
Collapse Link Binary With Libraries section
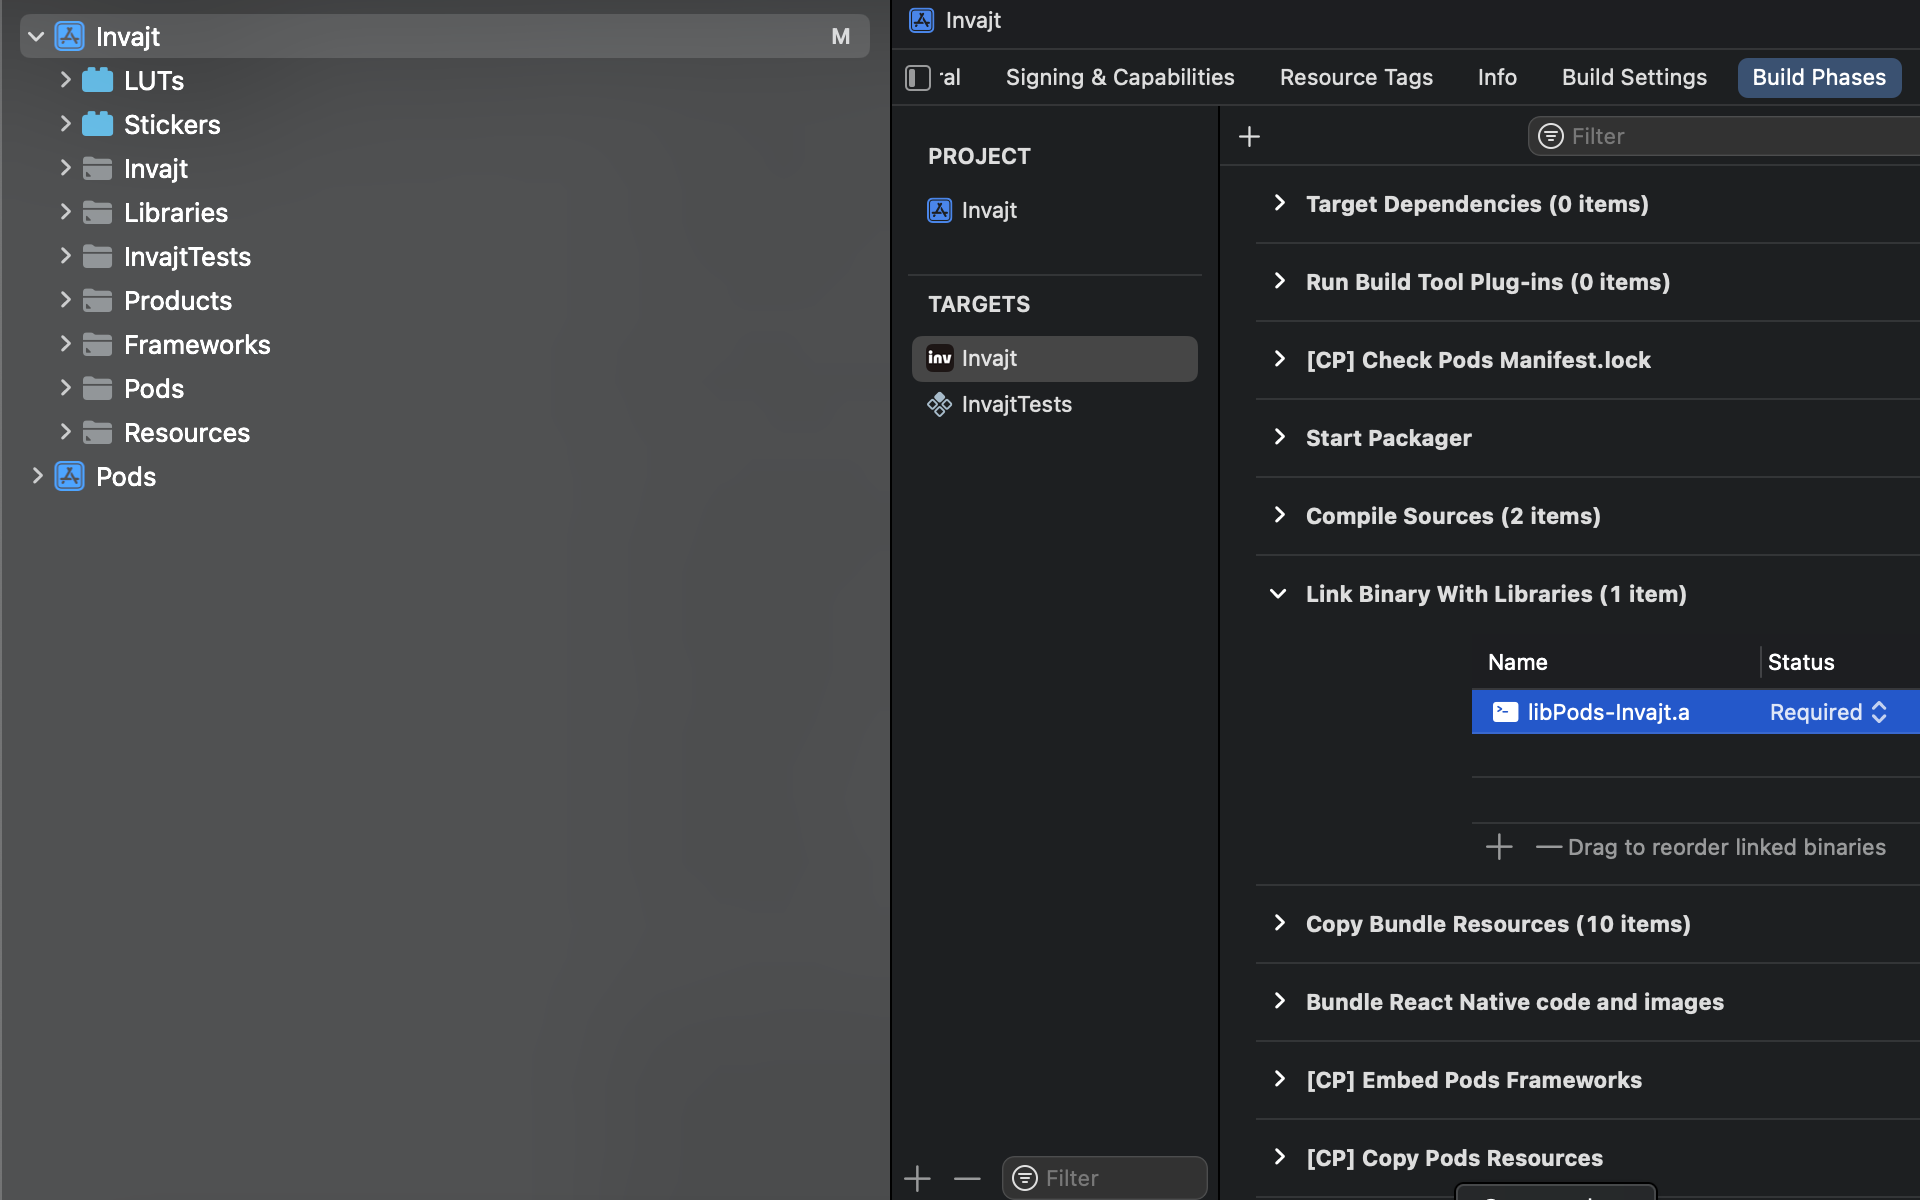coord(1278,594)
